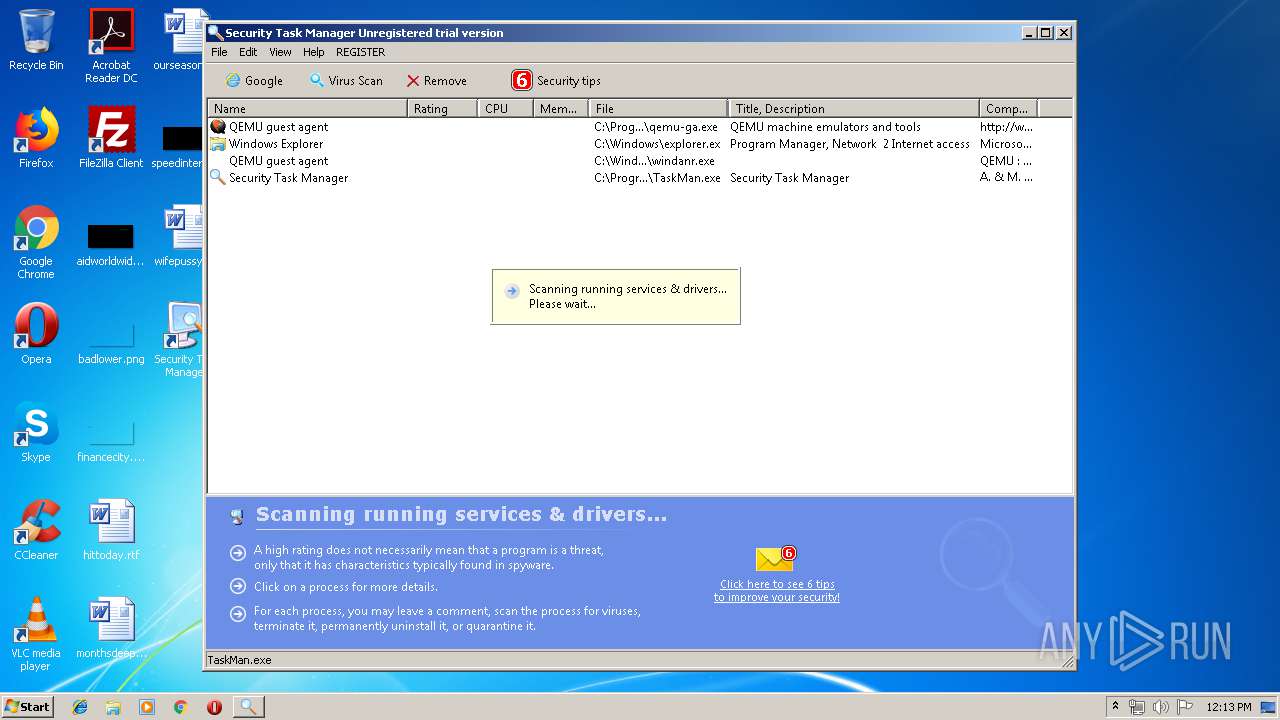Click TaskMan.exe status bar text
The width and height of the screenshot is (1280, 720).
point(239,660)
